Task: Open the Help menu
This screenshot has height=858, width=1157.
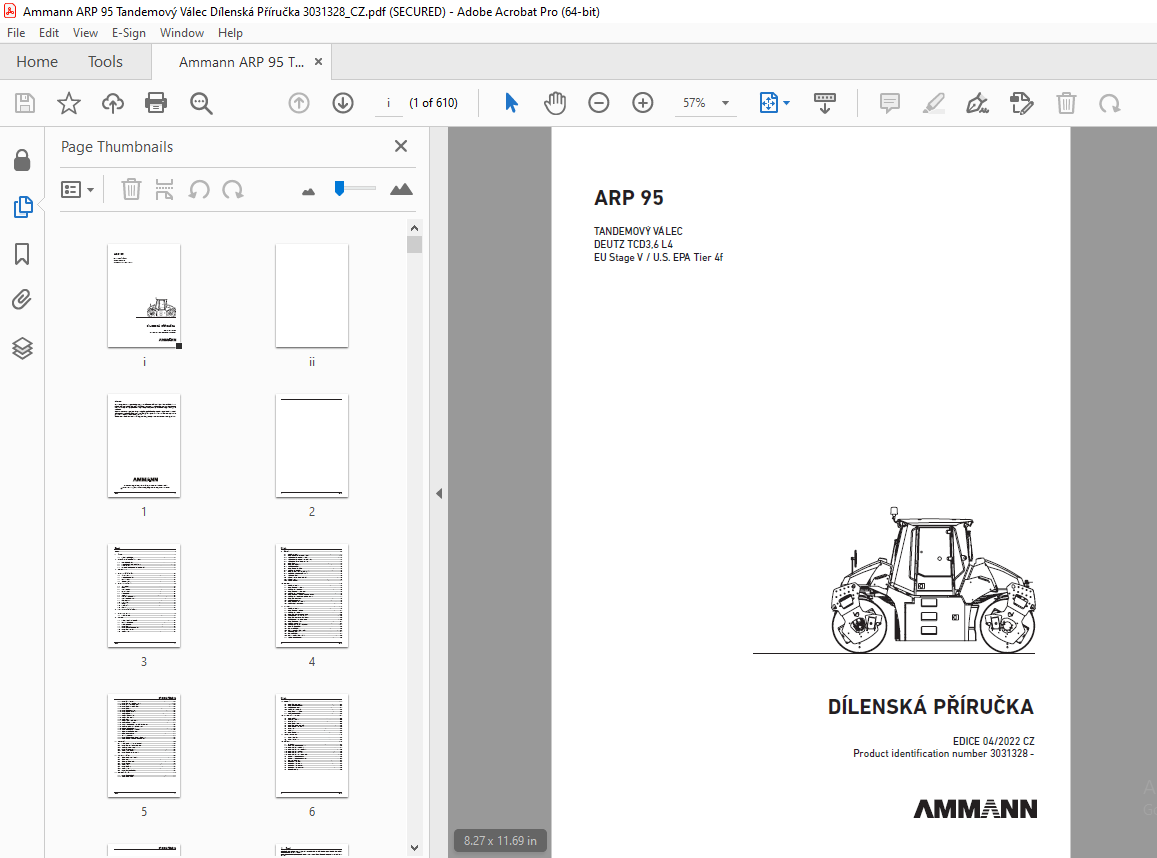Action: coord(230,32)
